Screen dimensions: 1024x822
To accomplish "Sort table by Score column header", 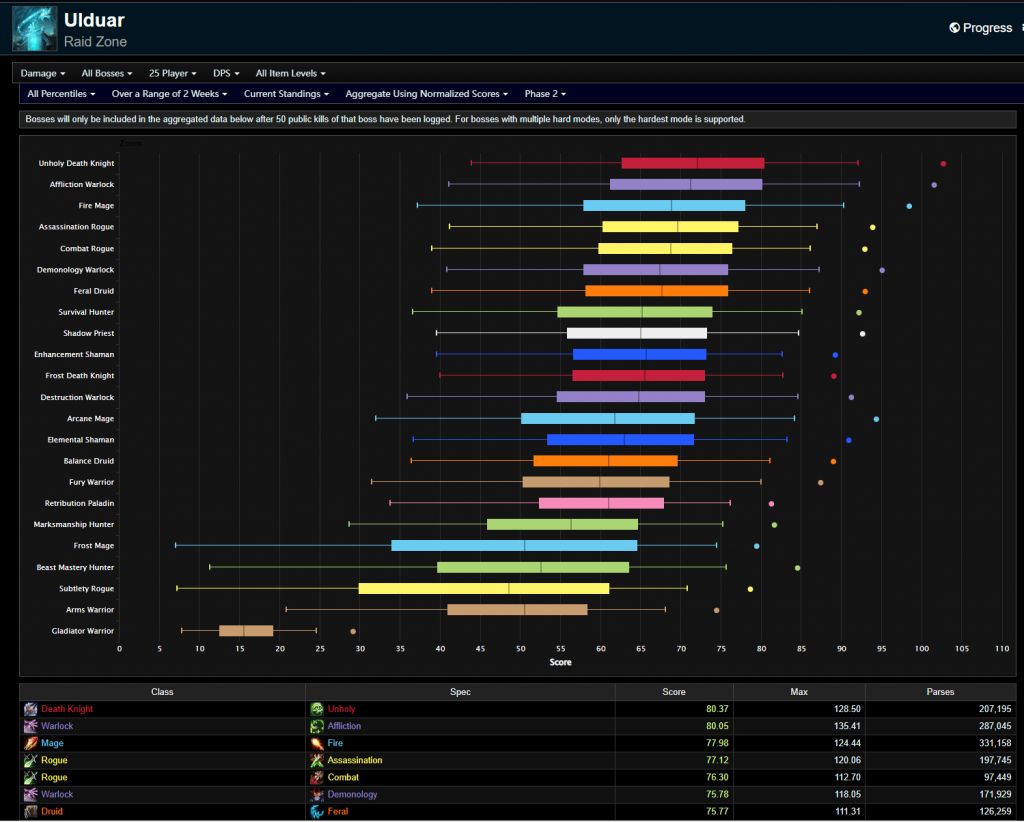I will (x=674, y=692).
